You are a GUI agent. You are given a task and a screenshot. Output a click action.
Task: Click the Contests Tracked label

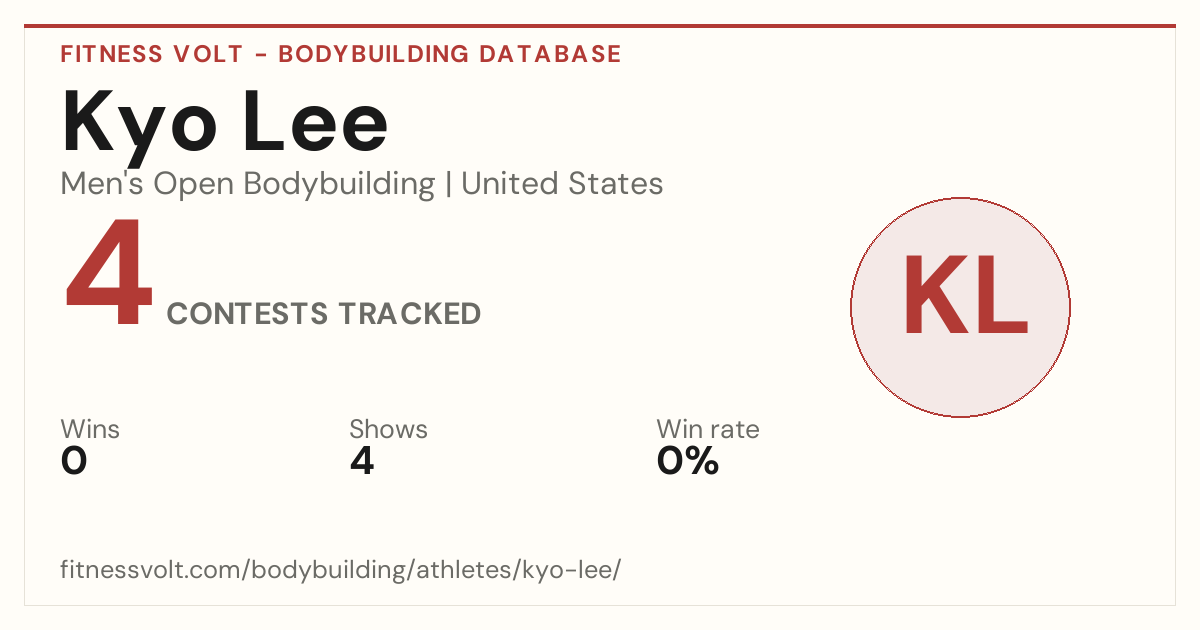pyautogui.click(x=324, y=314)
